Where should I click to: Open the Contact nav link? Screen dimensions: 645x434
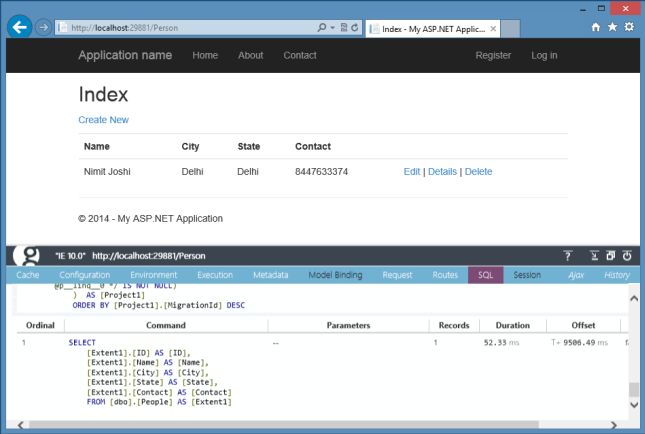point(300,55)
